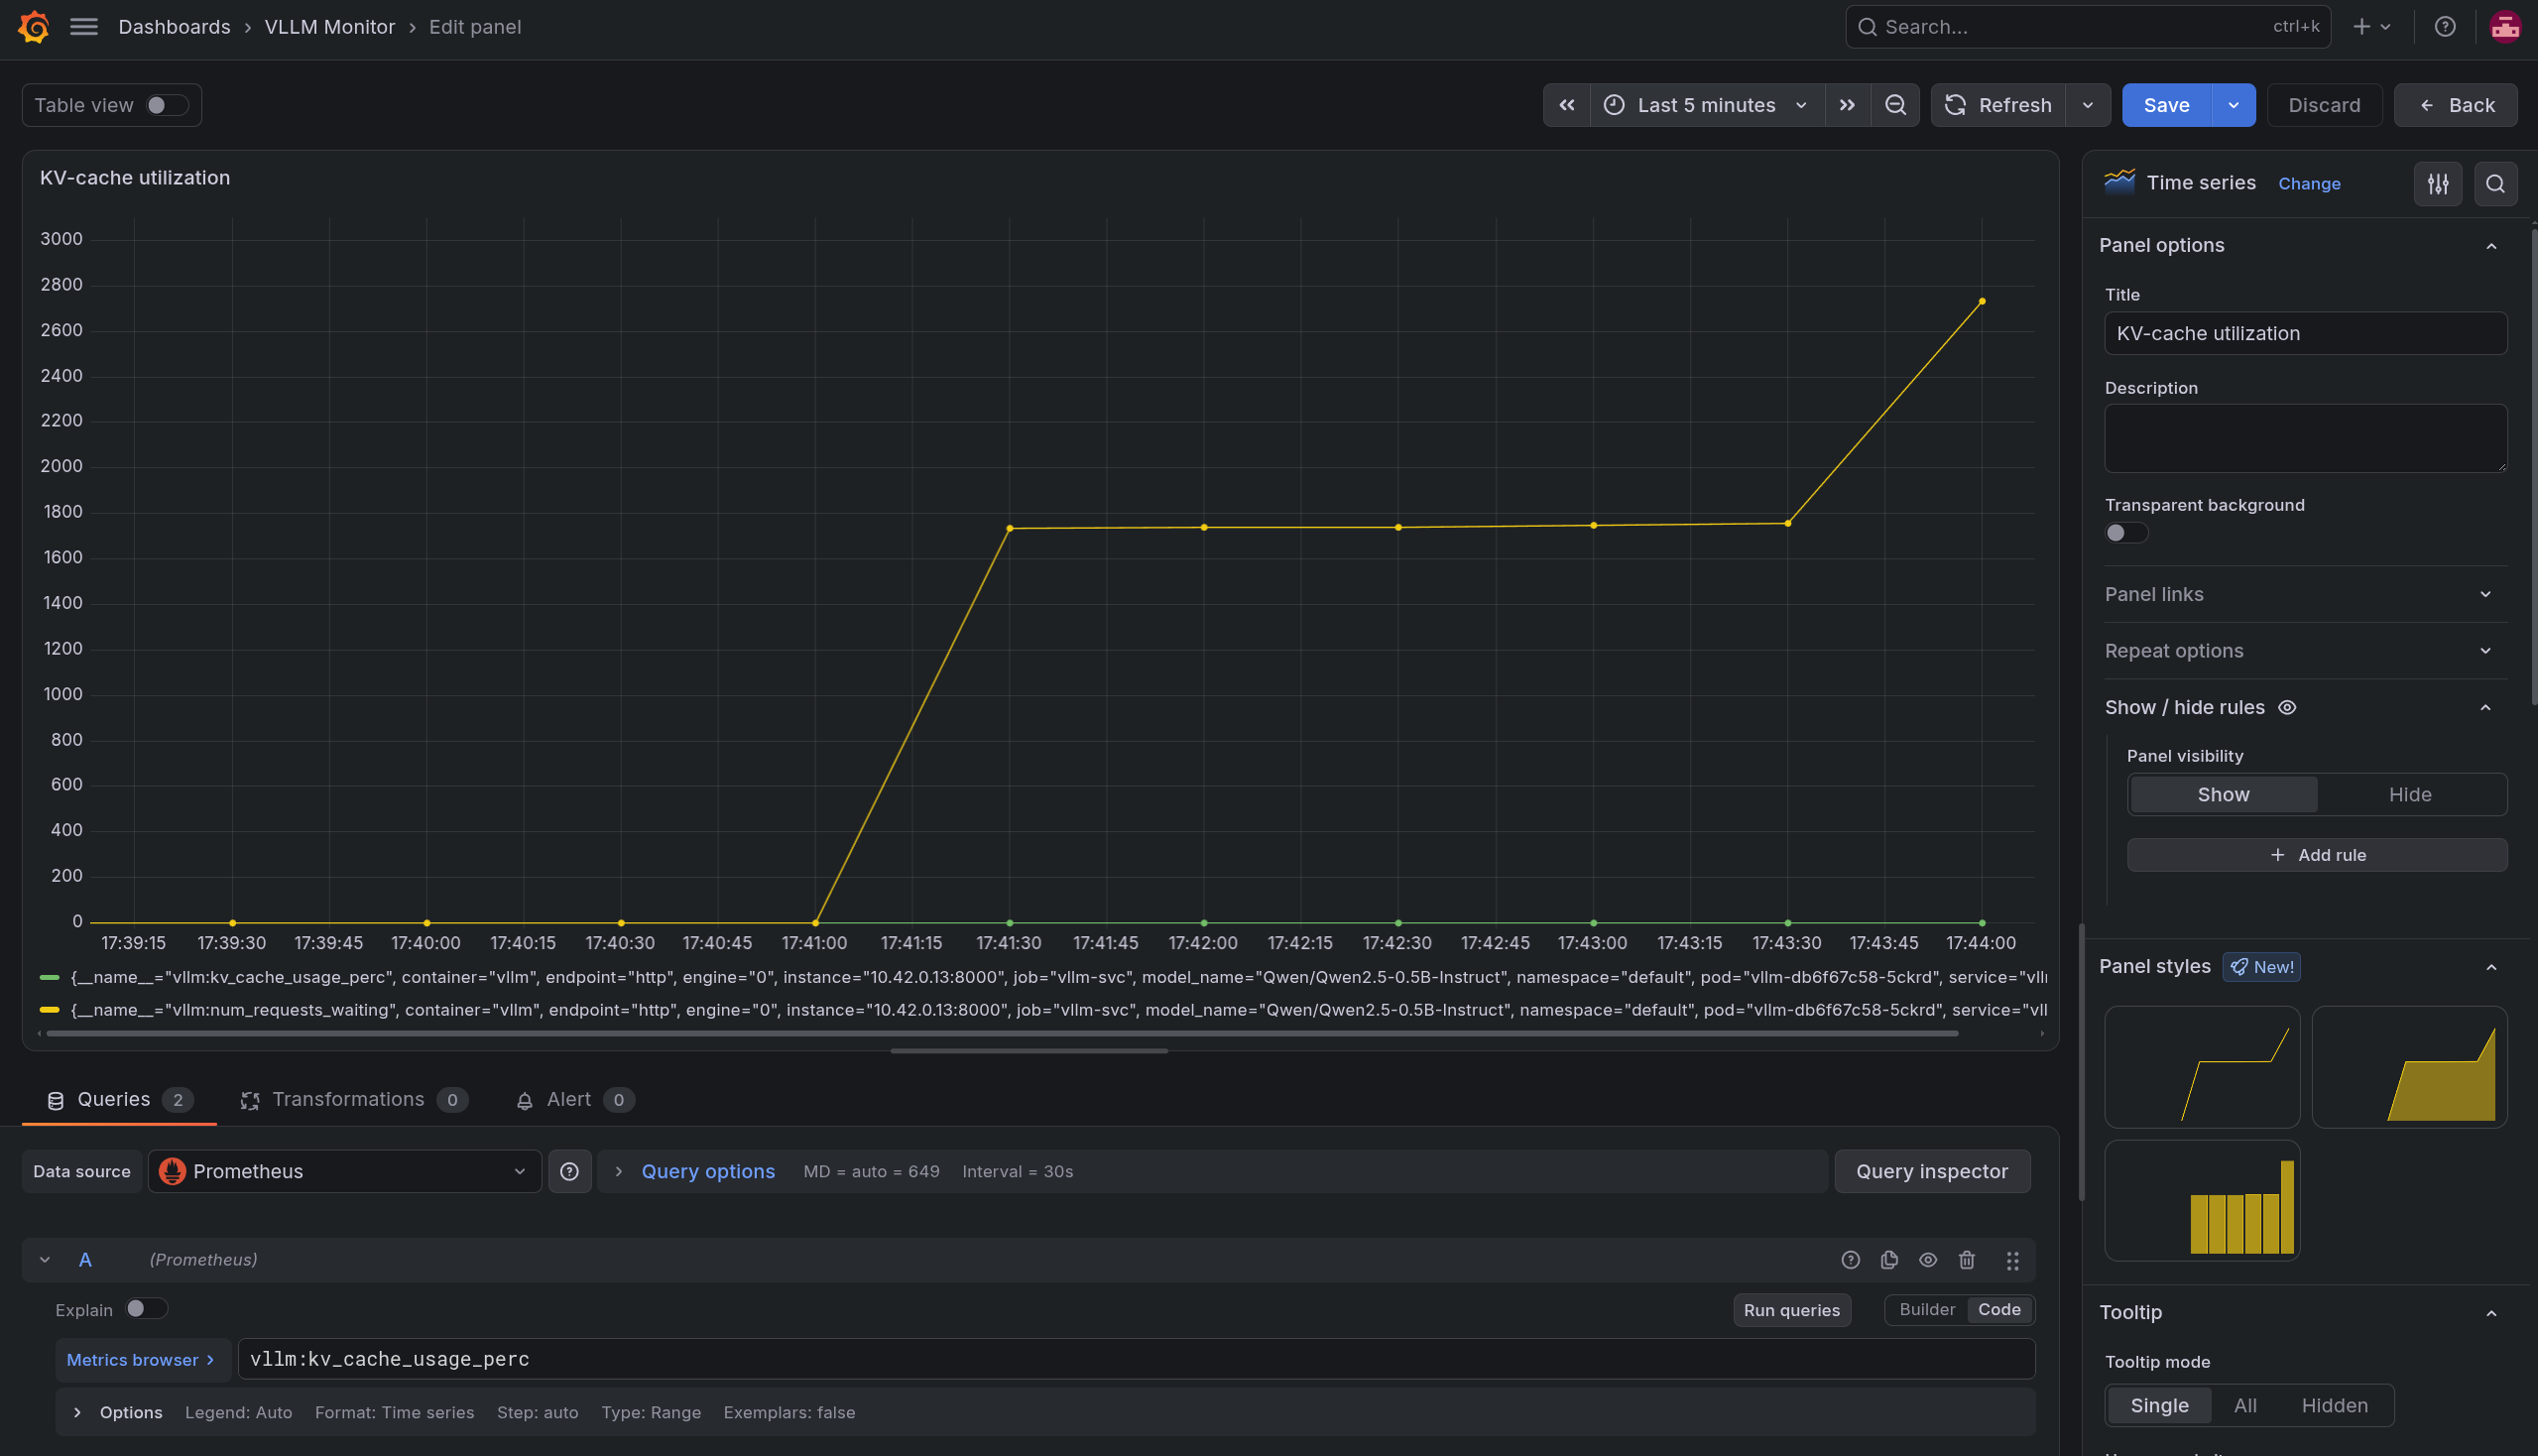Viewport: 2538px width, 1456px height.
Task: Click the query expression input field
Action: 1136,1359
